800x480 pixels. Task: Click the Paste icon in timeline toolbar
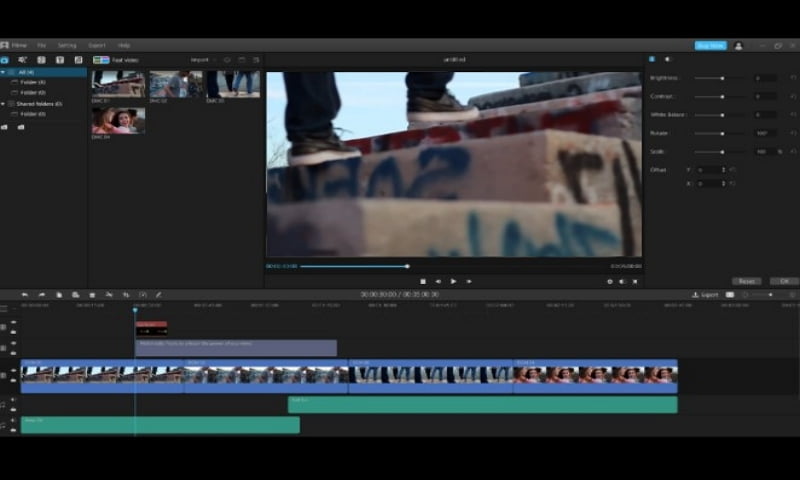coord(76,295)
